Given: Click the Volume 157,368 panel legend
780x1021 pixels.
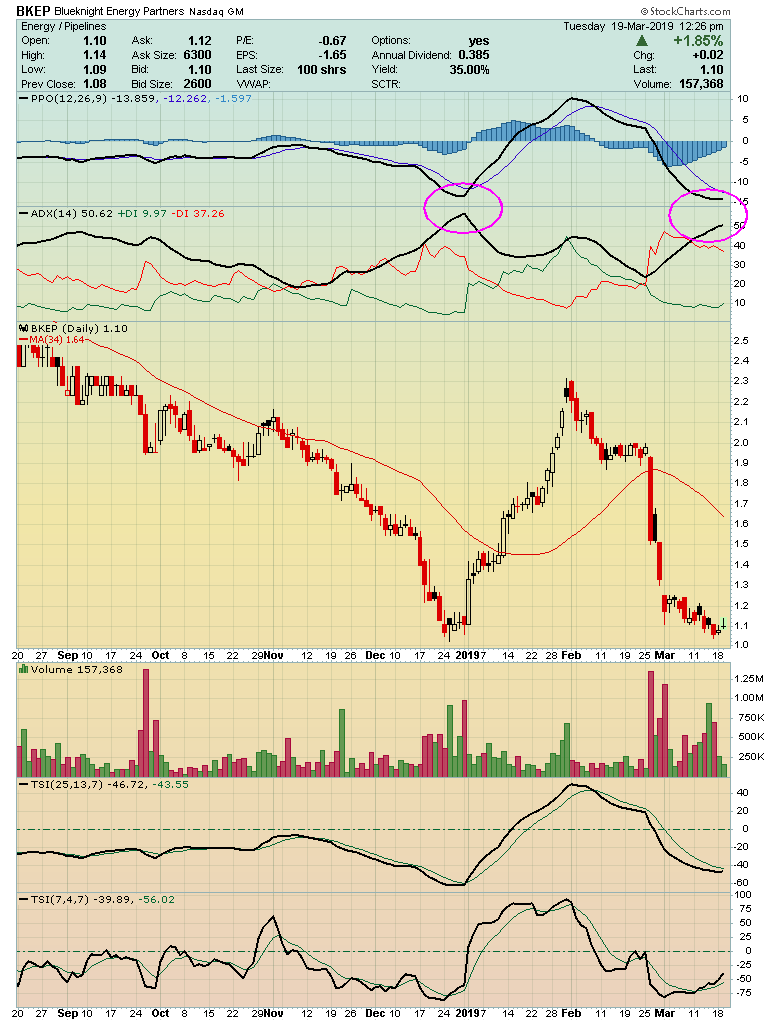Looking at the screenshot, I should (76, 669).
